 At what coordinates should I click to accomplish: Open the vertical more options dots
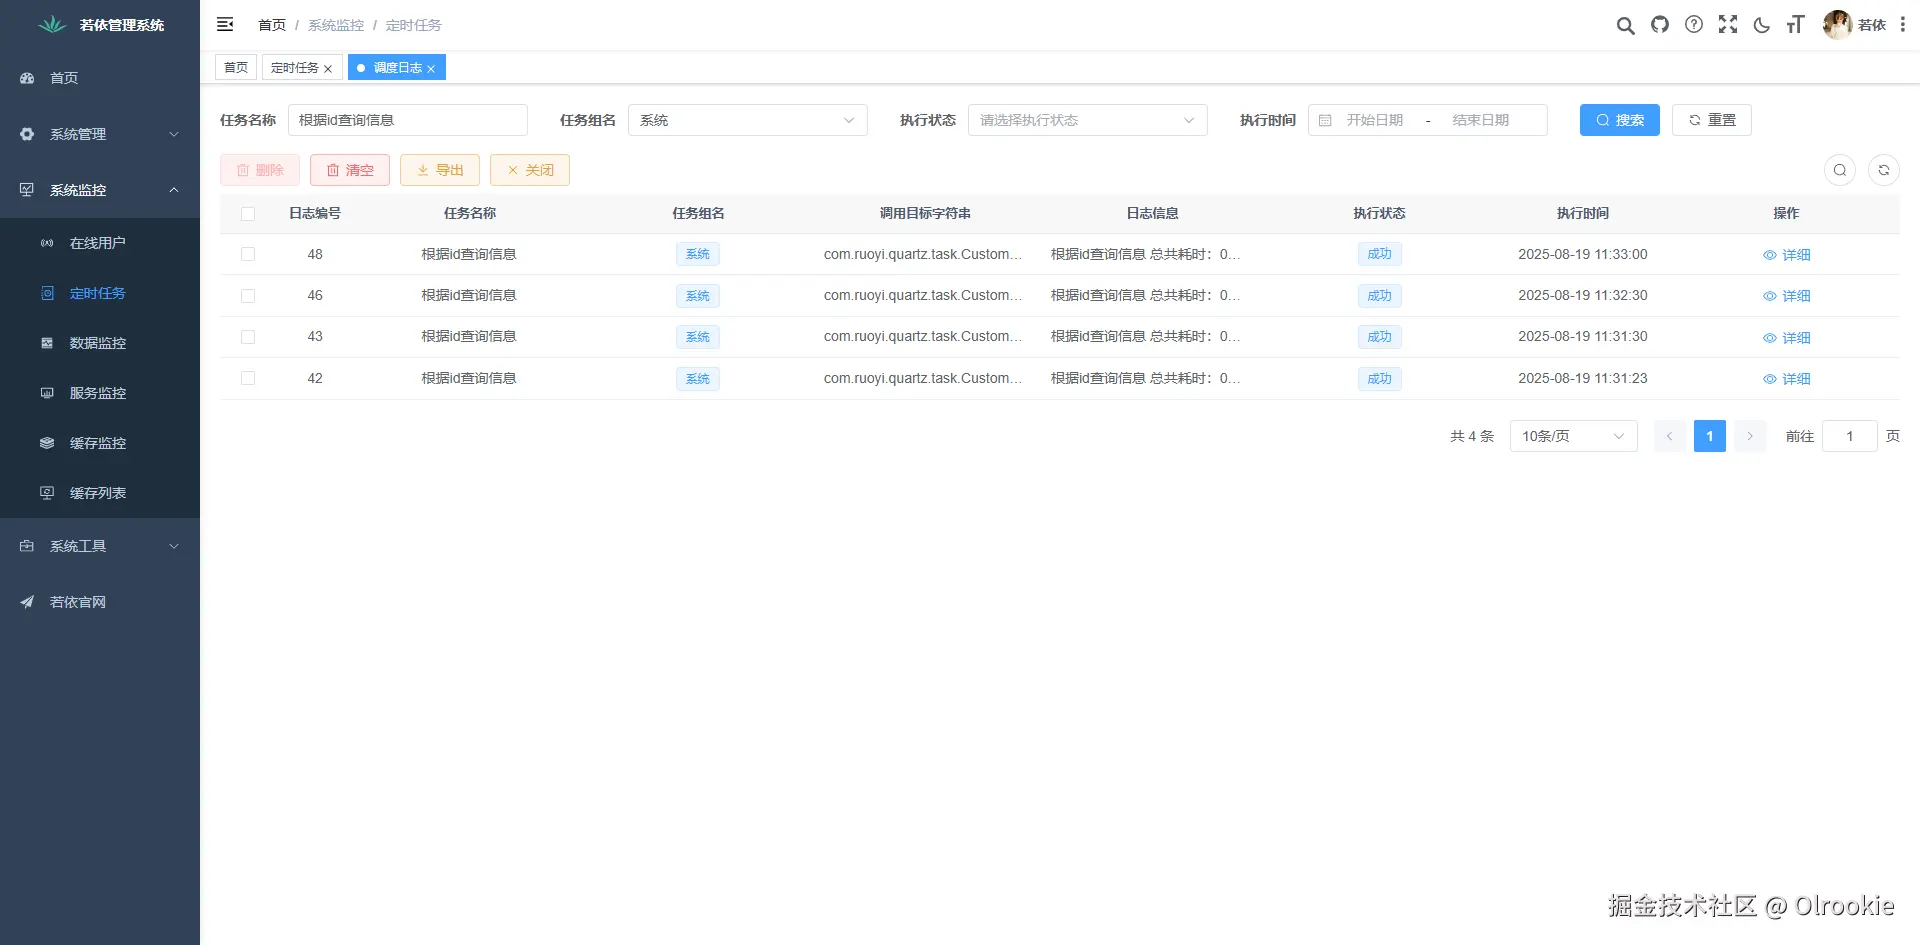pos(1903,25)
